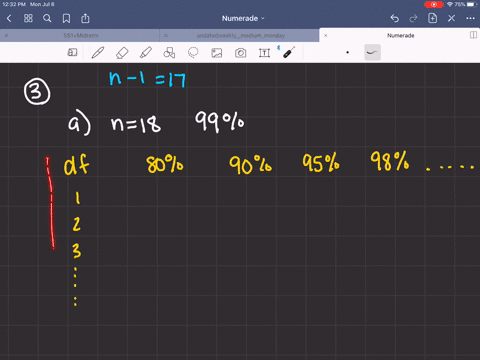Bookmark the current page
Viewport: 480px width, 360px height.
66,18
